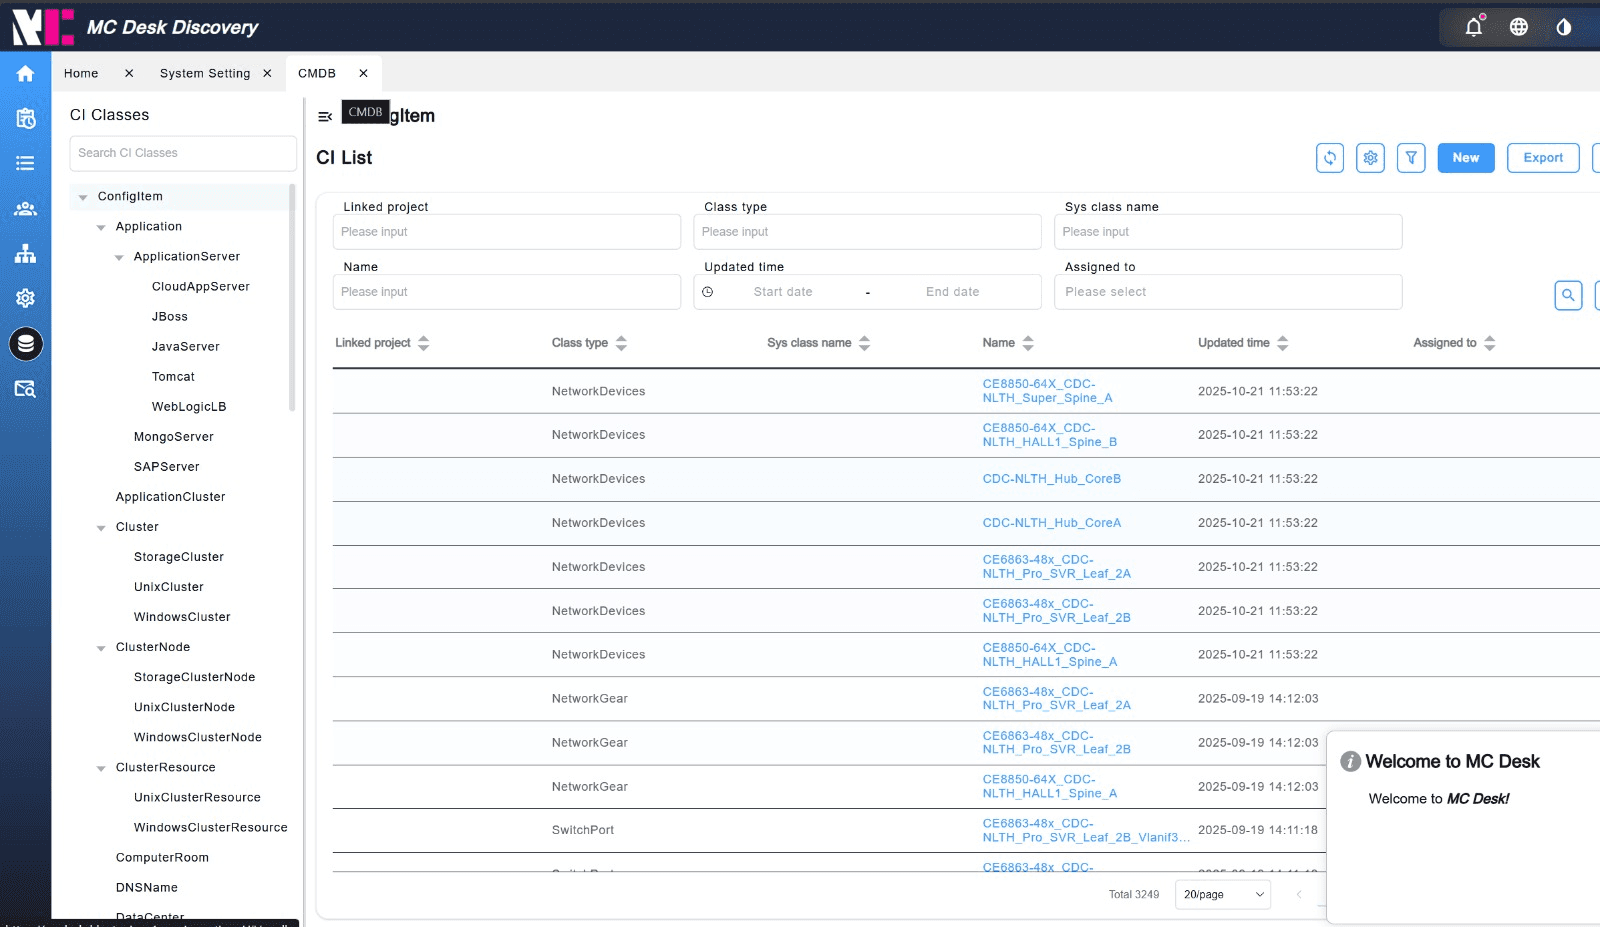Select DNSName in the tree
This screenshot has height=927, width=1600.
147,888
